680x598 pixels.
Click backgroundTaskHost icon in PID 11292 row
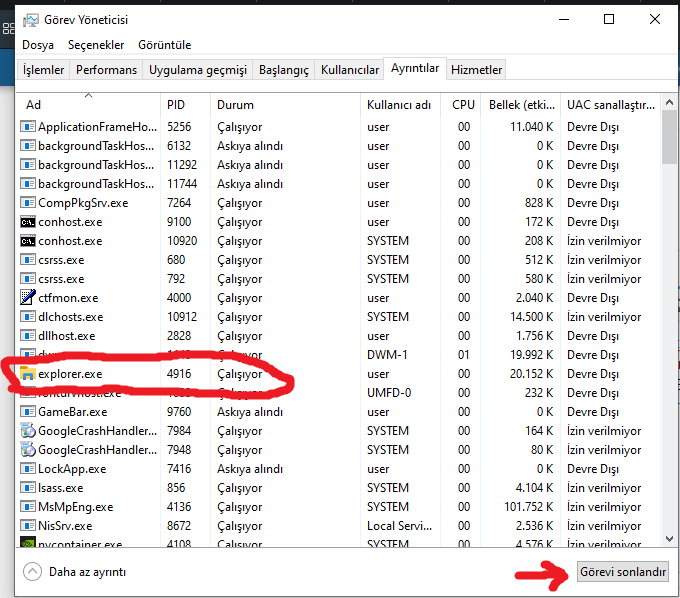[x=28, y=165]
